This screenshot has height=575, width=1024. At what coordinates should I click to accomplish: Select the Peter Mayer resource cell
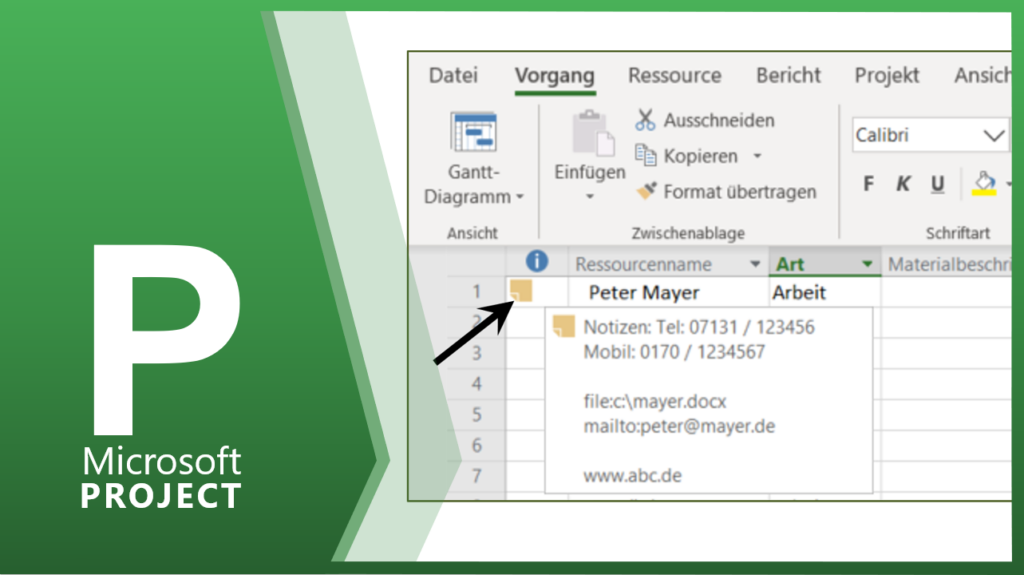(x=669, y=292)
